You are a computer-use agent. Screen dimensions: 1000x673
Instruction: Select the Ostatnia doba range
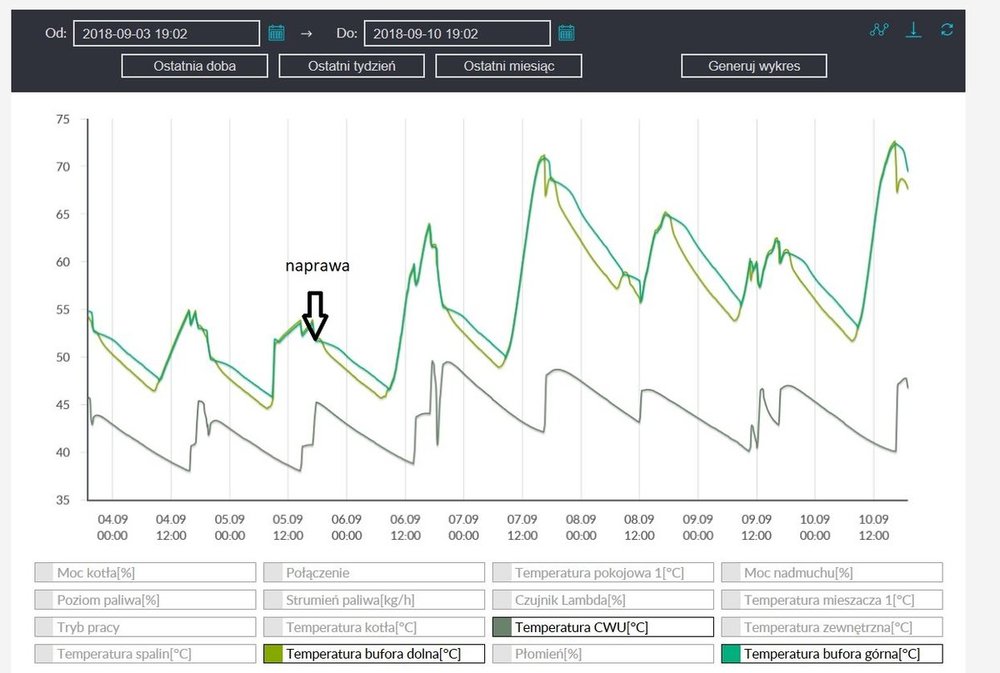(195, 66)
